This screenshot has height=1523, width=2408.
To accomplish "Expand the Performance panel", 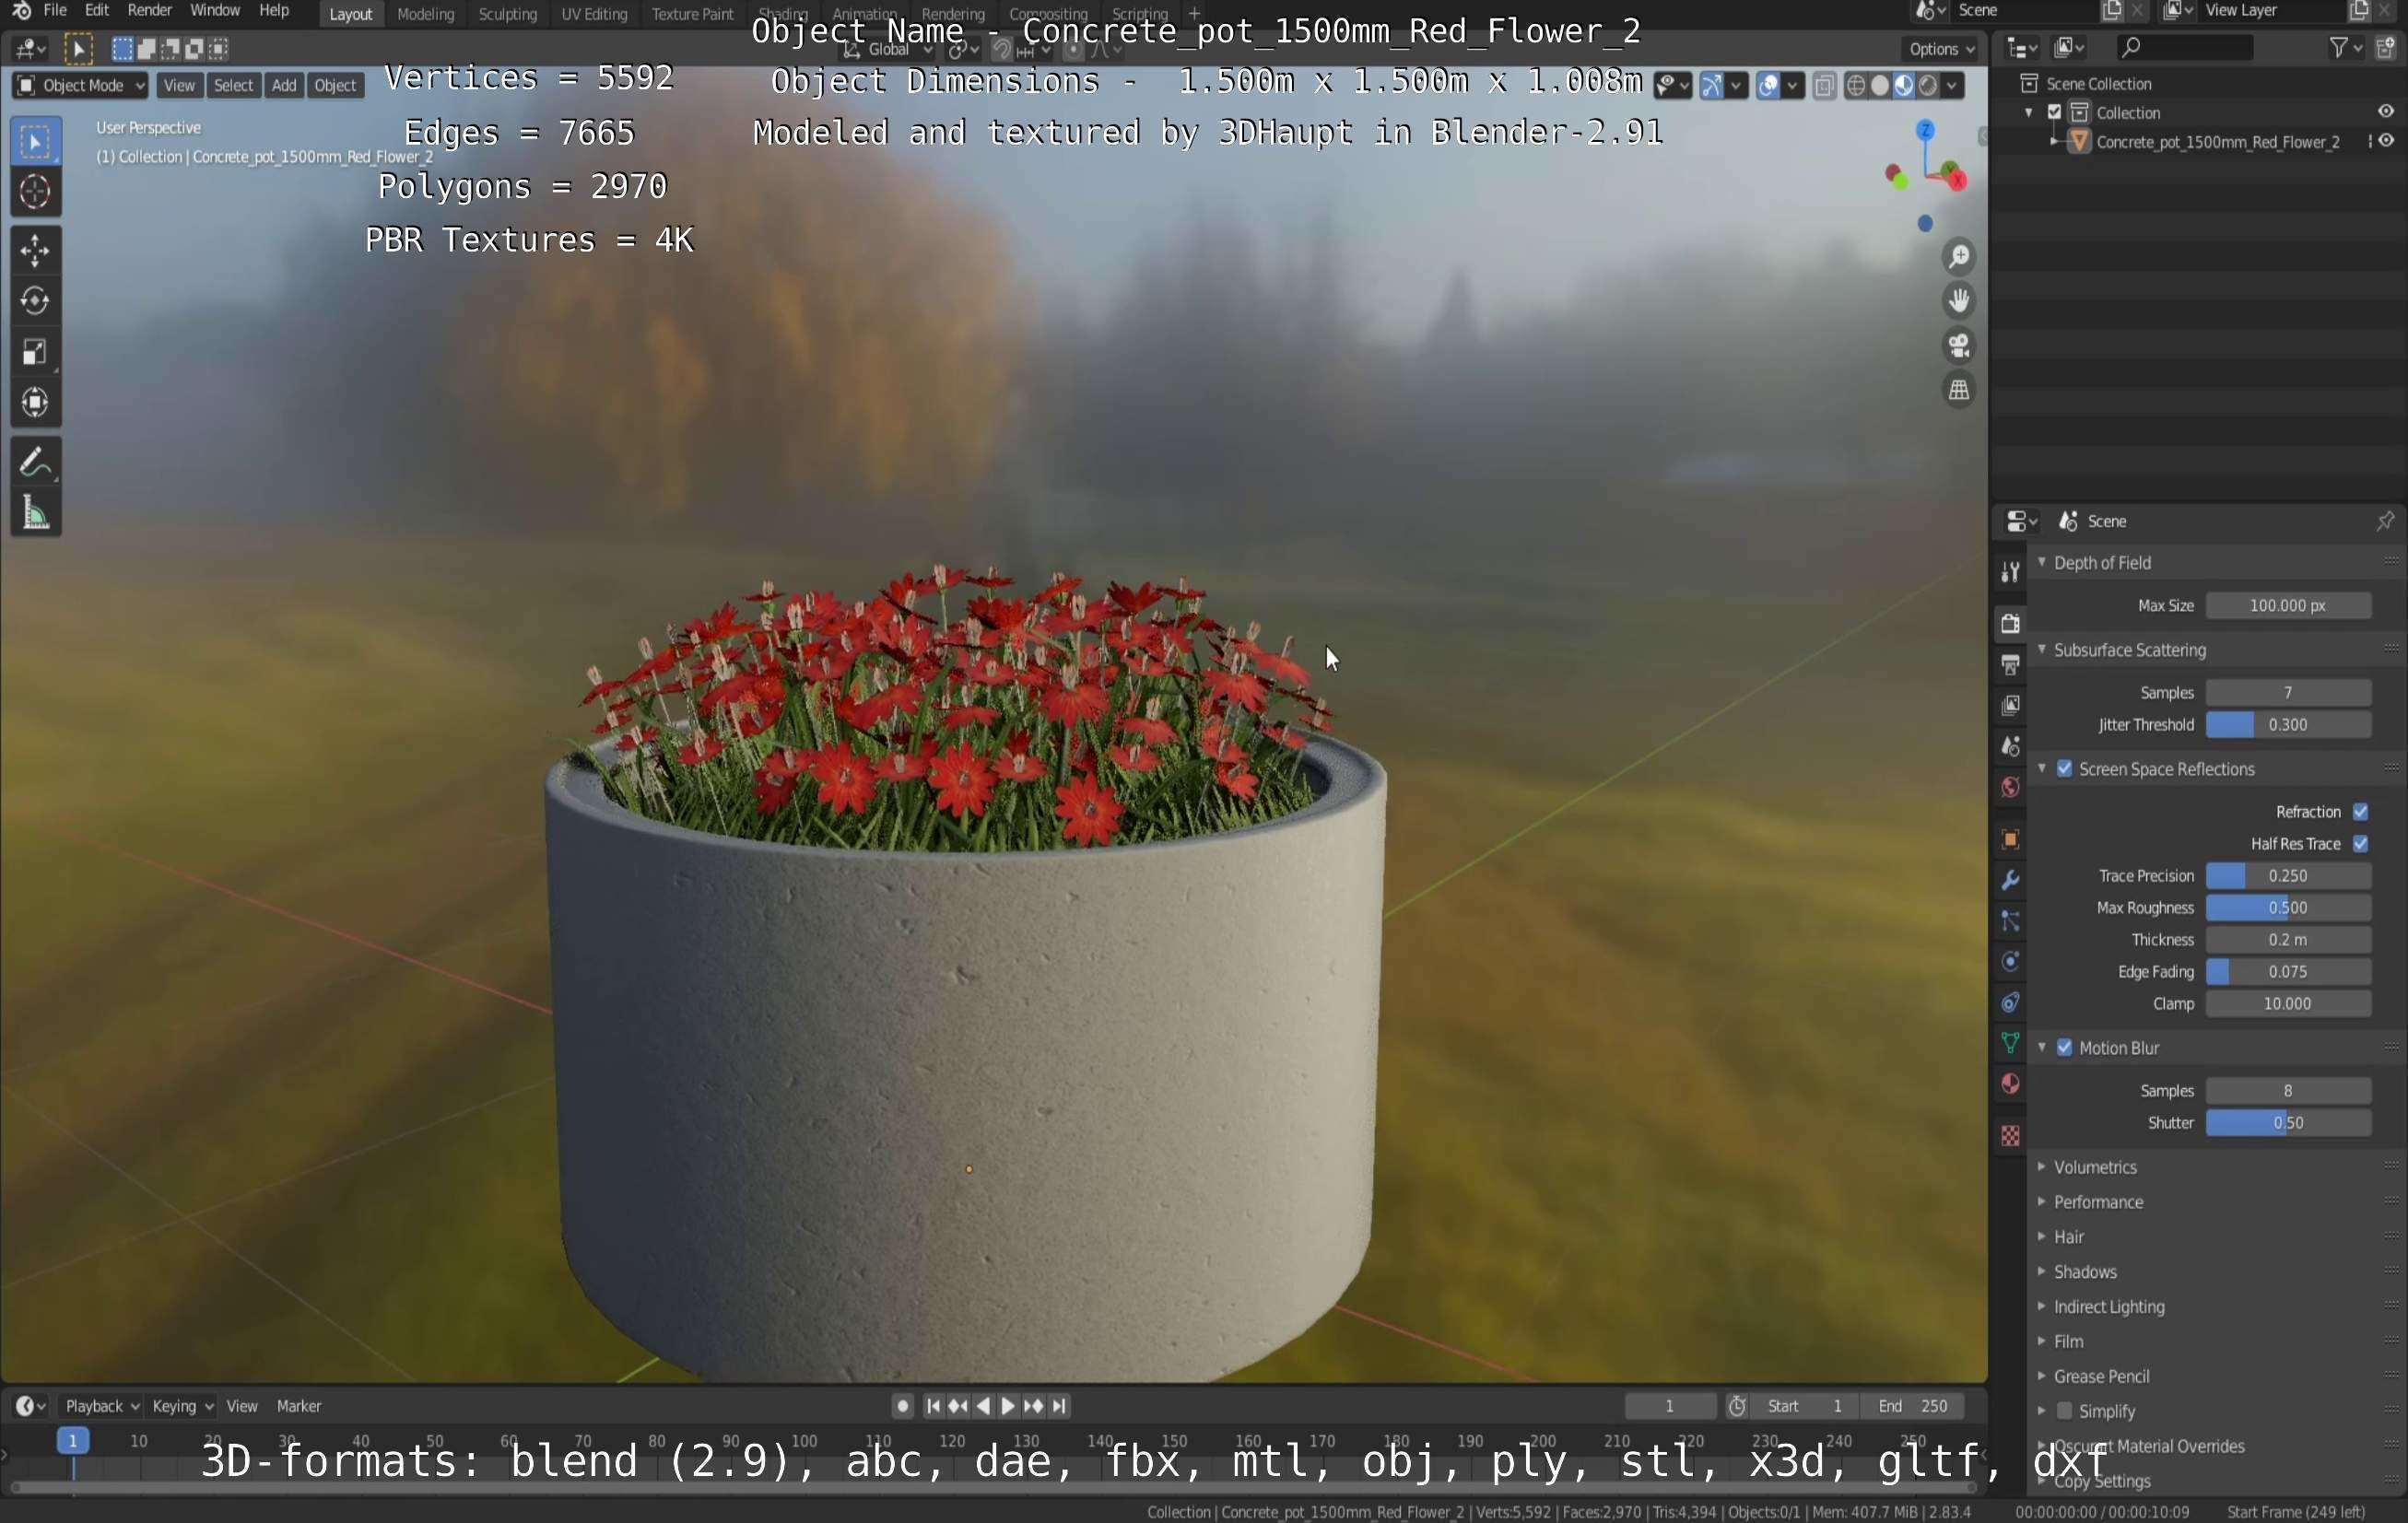I will 2097,1202.
